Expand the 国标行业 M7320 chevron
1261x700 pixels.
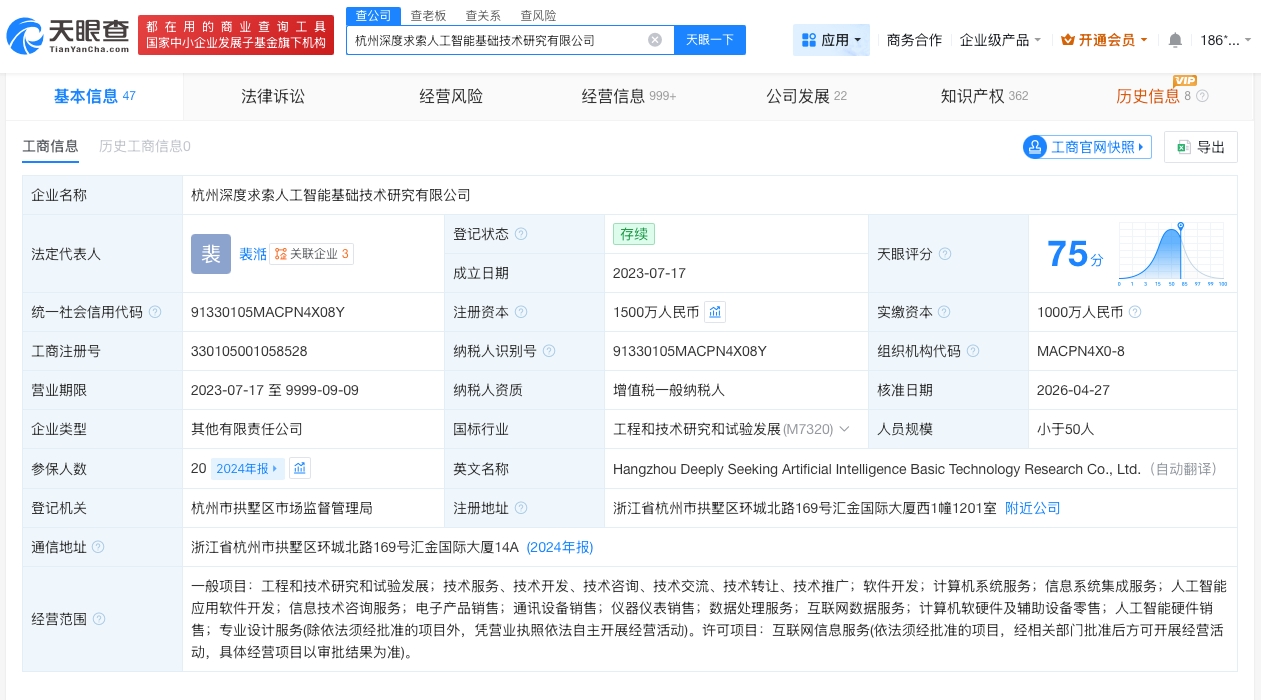click(845, 429)
